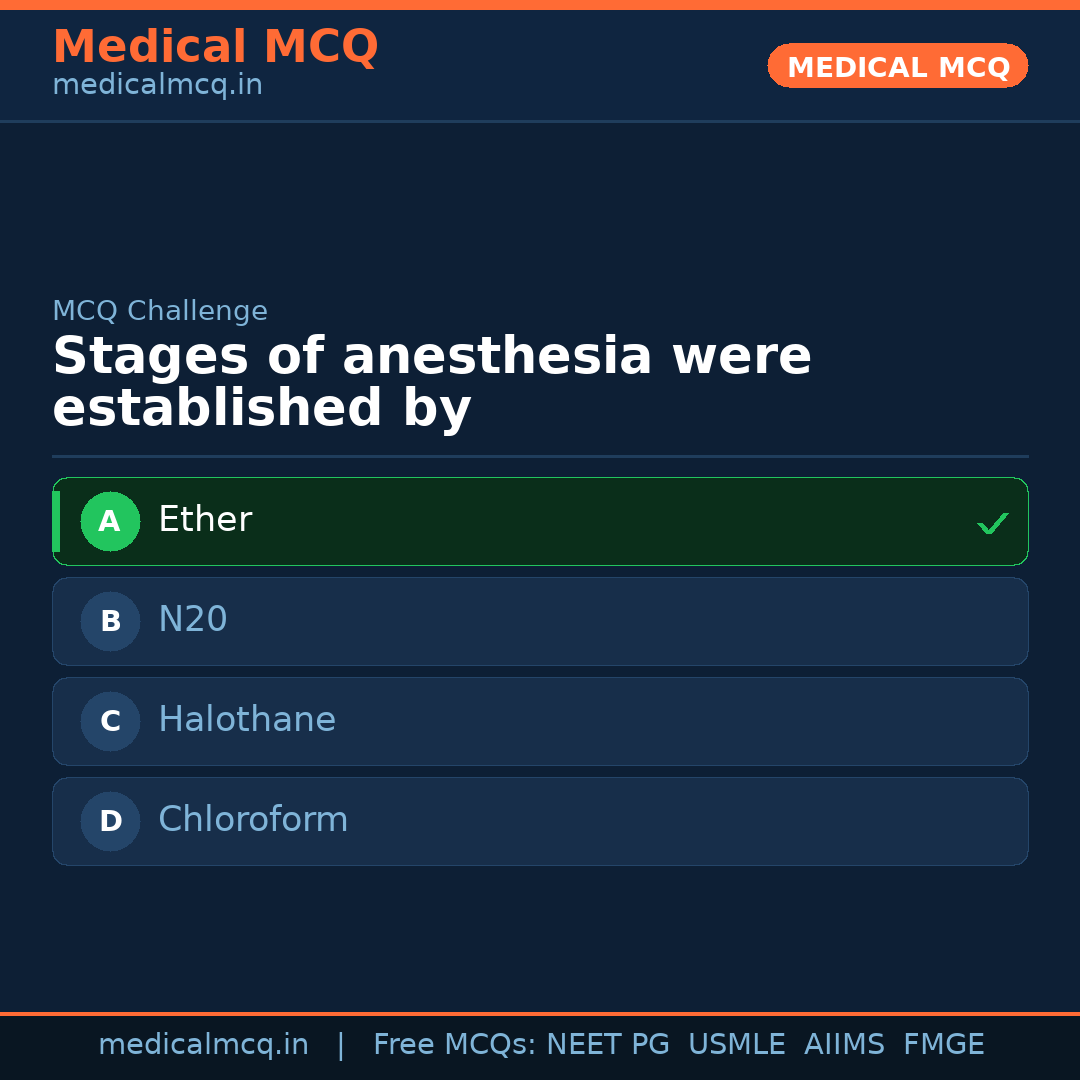Click the Medical MCQ logo text
The image size is (1080, 1080).
click(215, 46)
